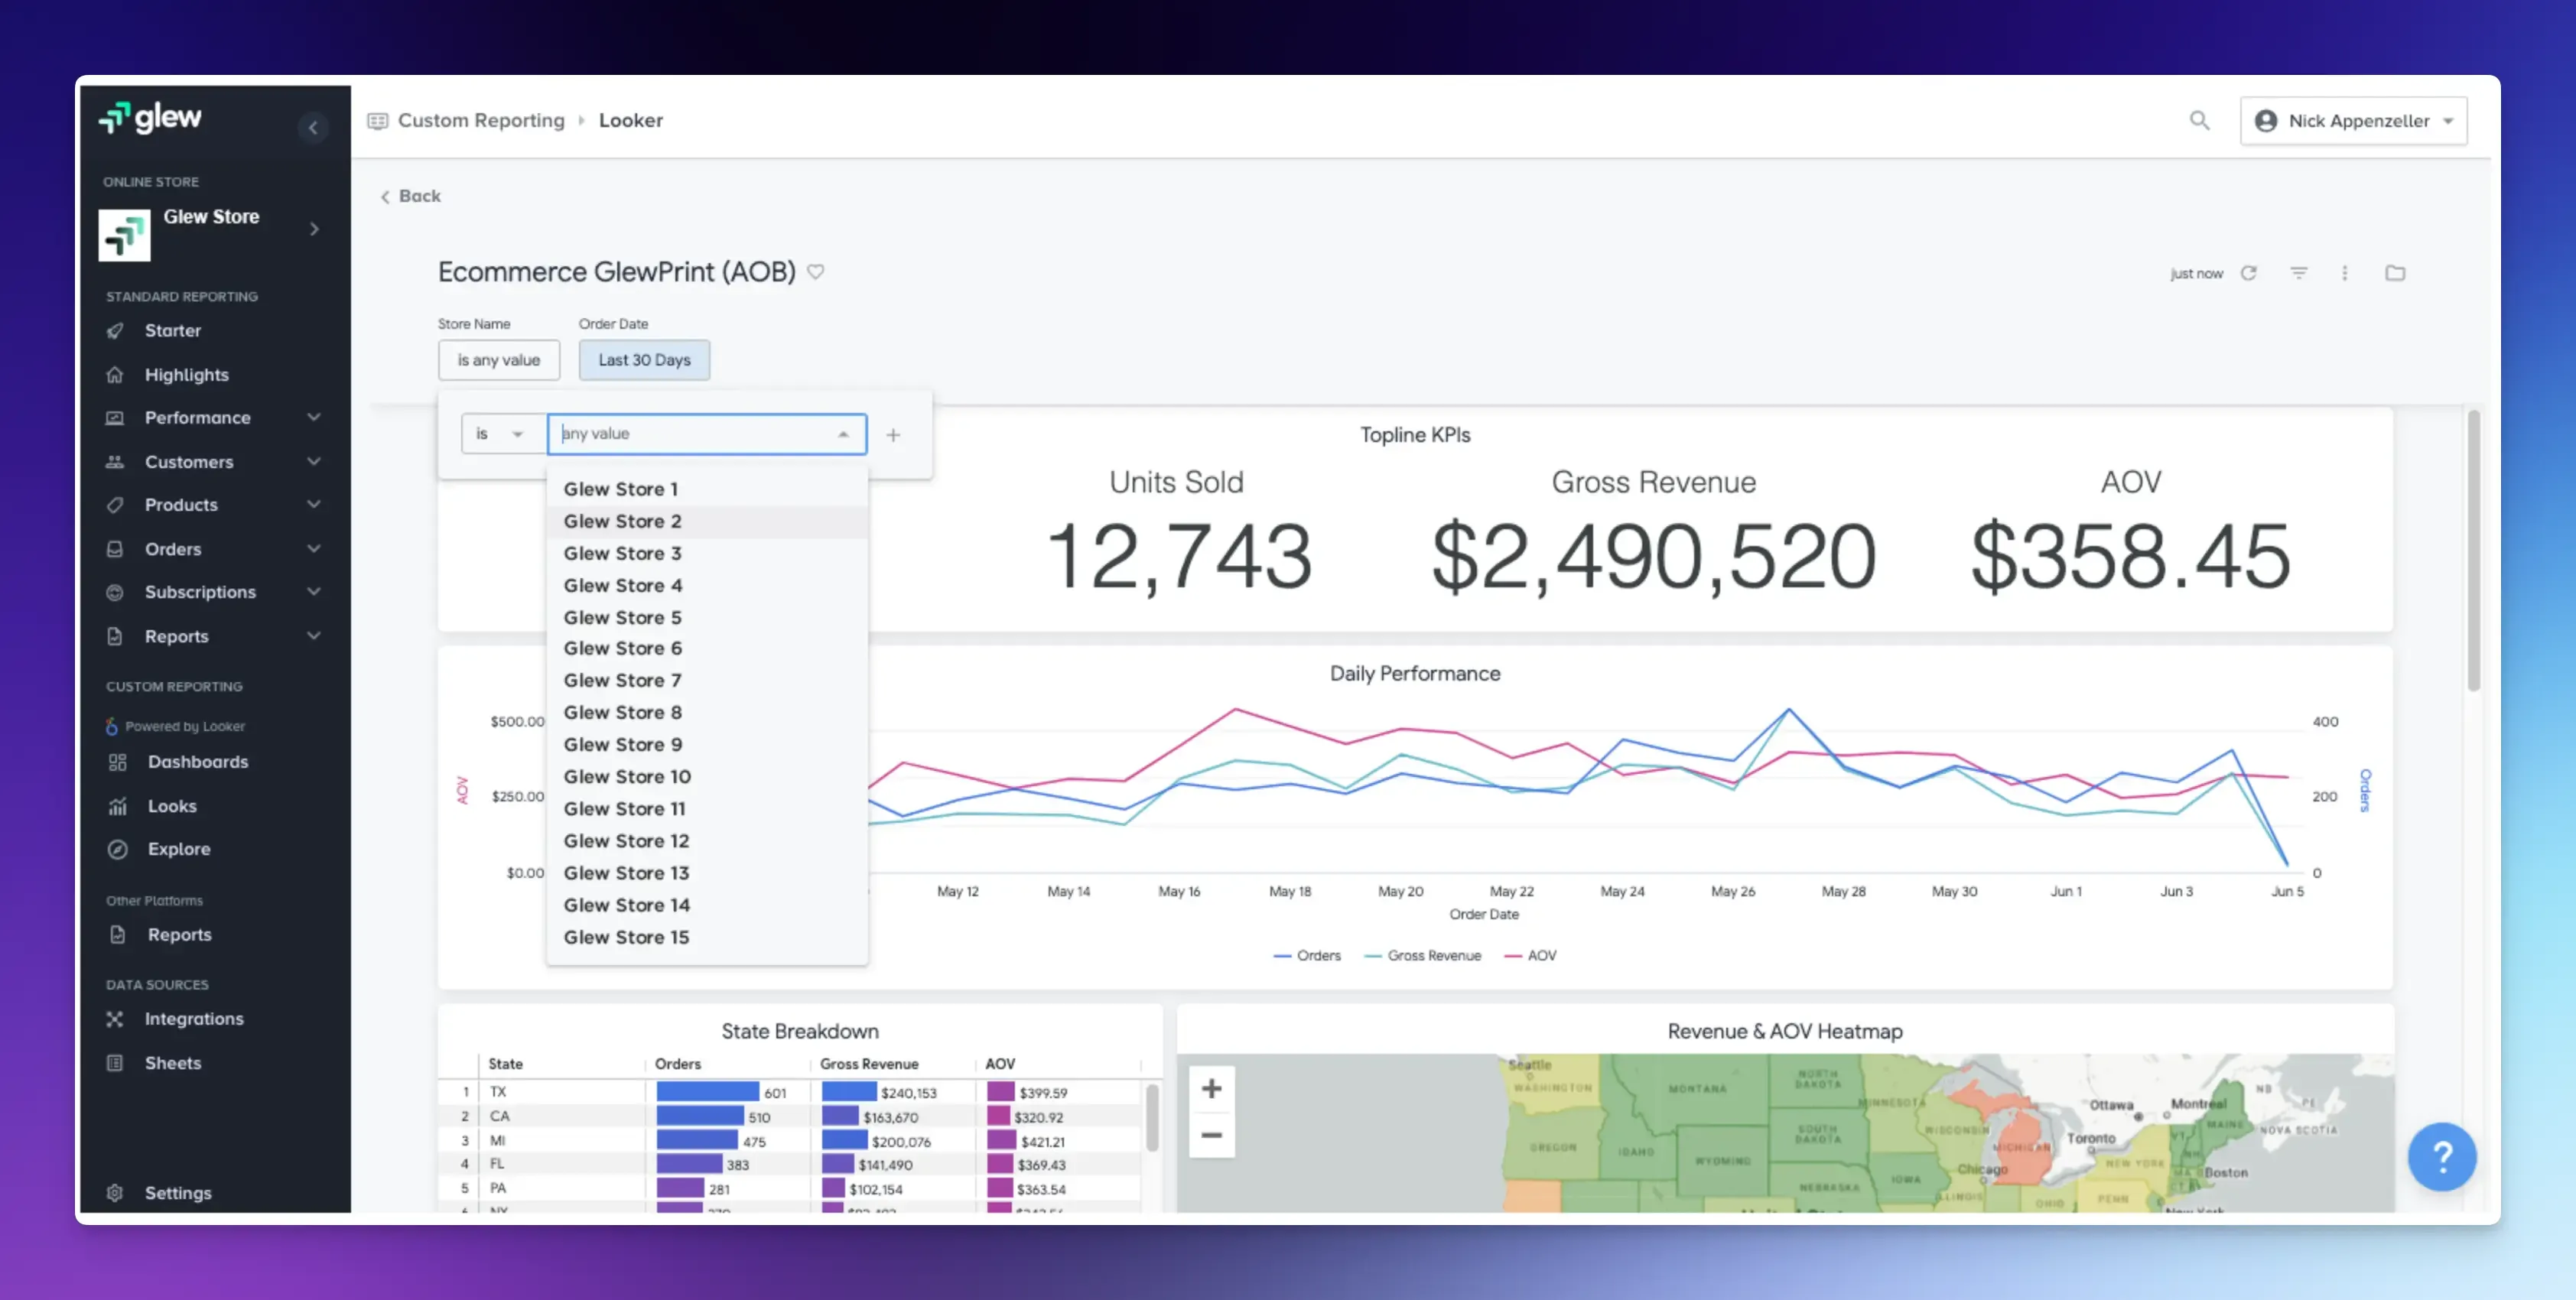2576x1300 pixels.
Task: Click the folder icon in dashboard header
Action: click(x=2395, y=273)
